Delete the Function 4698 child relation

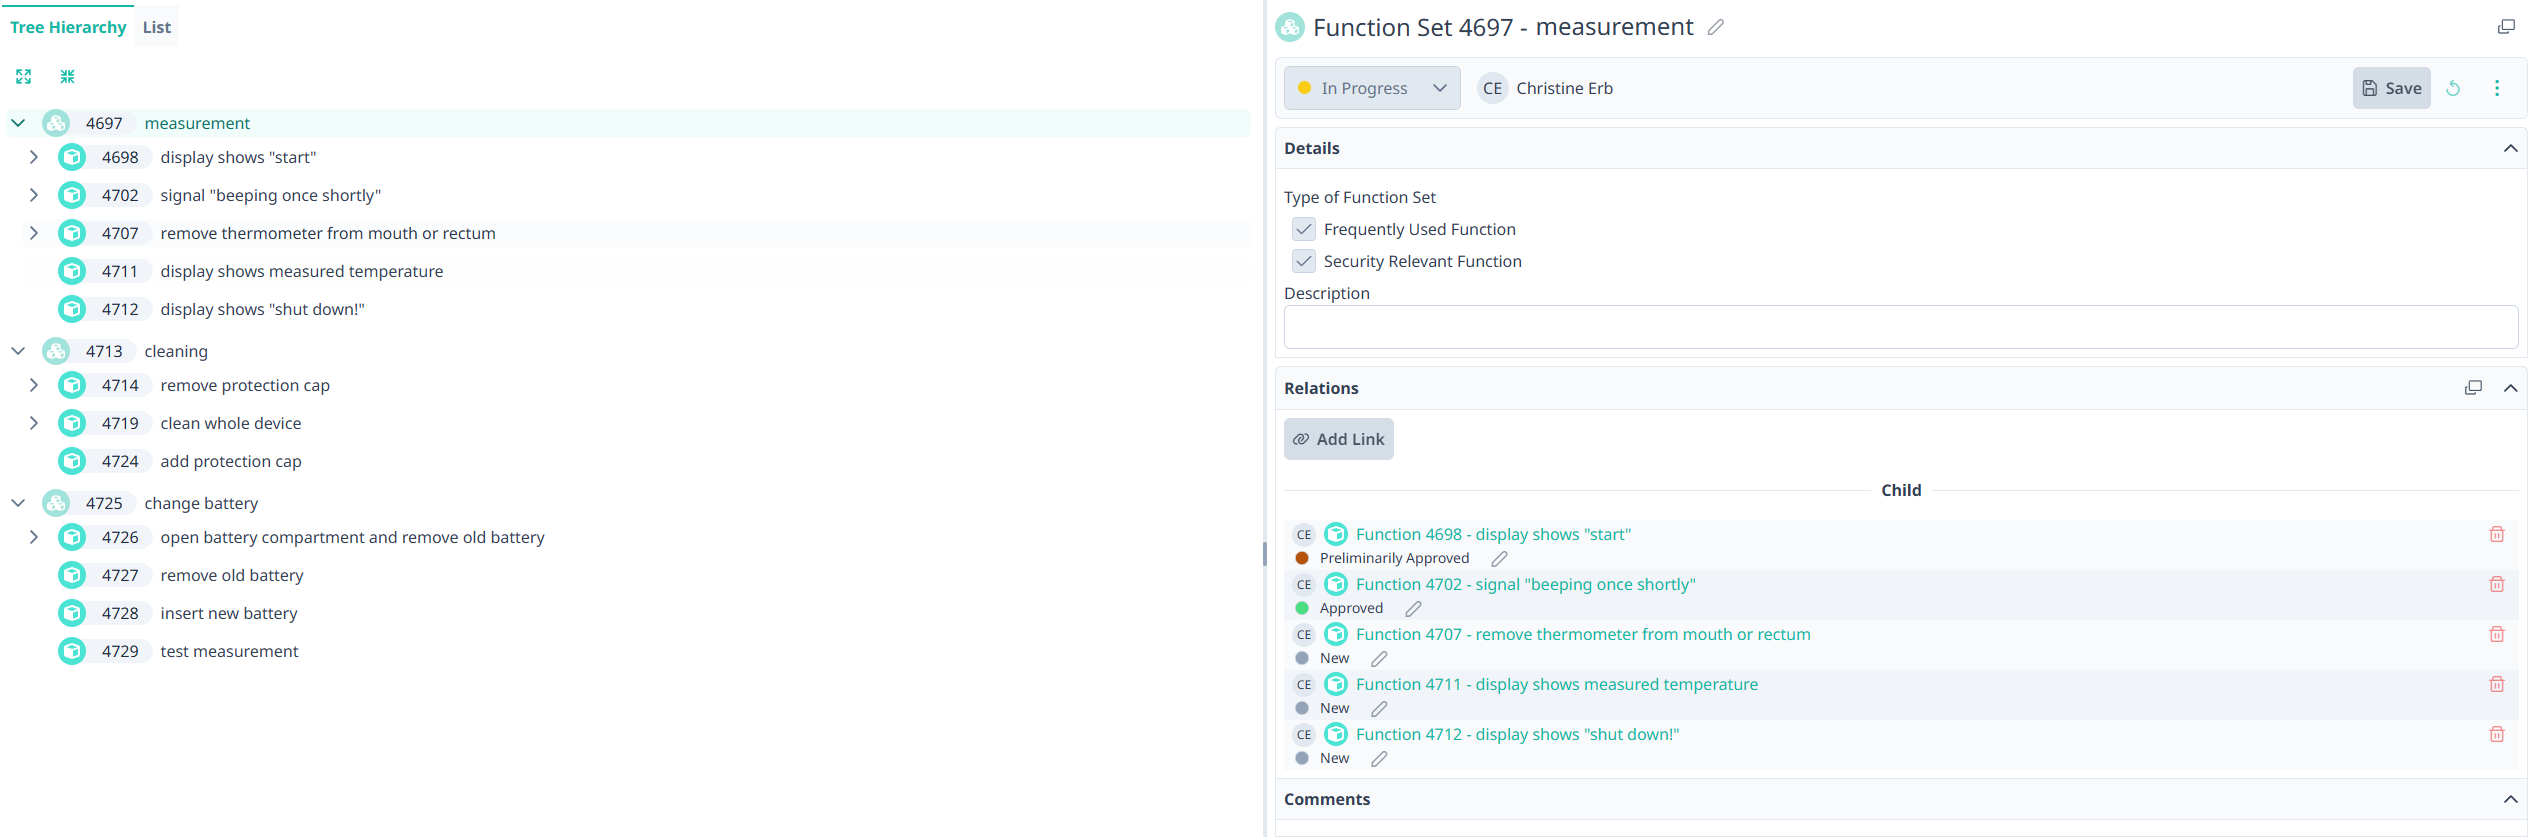2497,534
